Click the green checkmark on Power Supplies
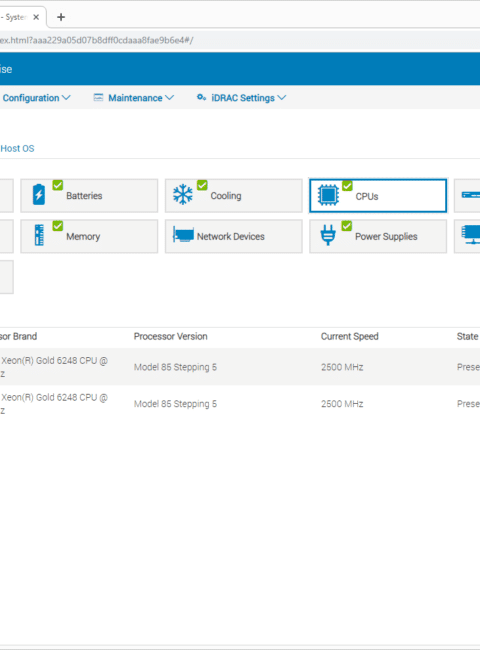This screenshot has height=650, width=480. (347, 226)
